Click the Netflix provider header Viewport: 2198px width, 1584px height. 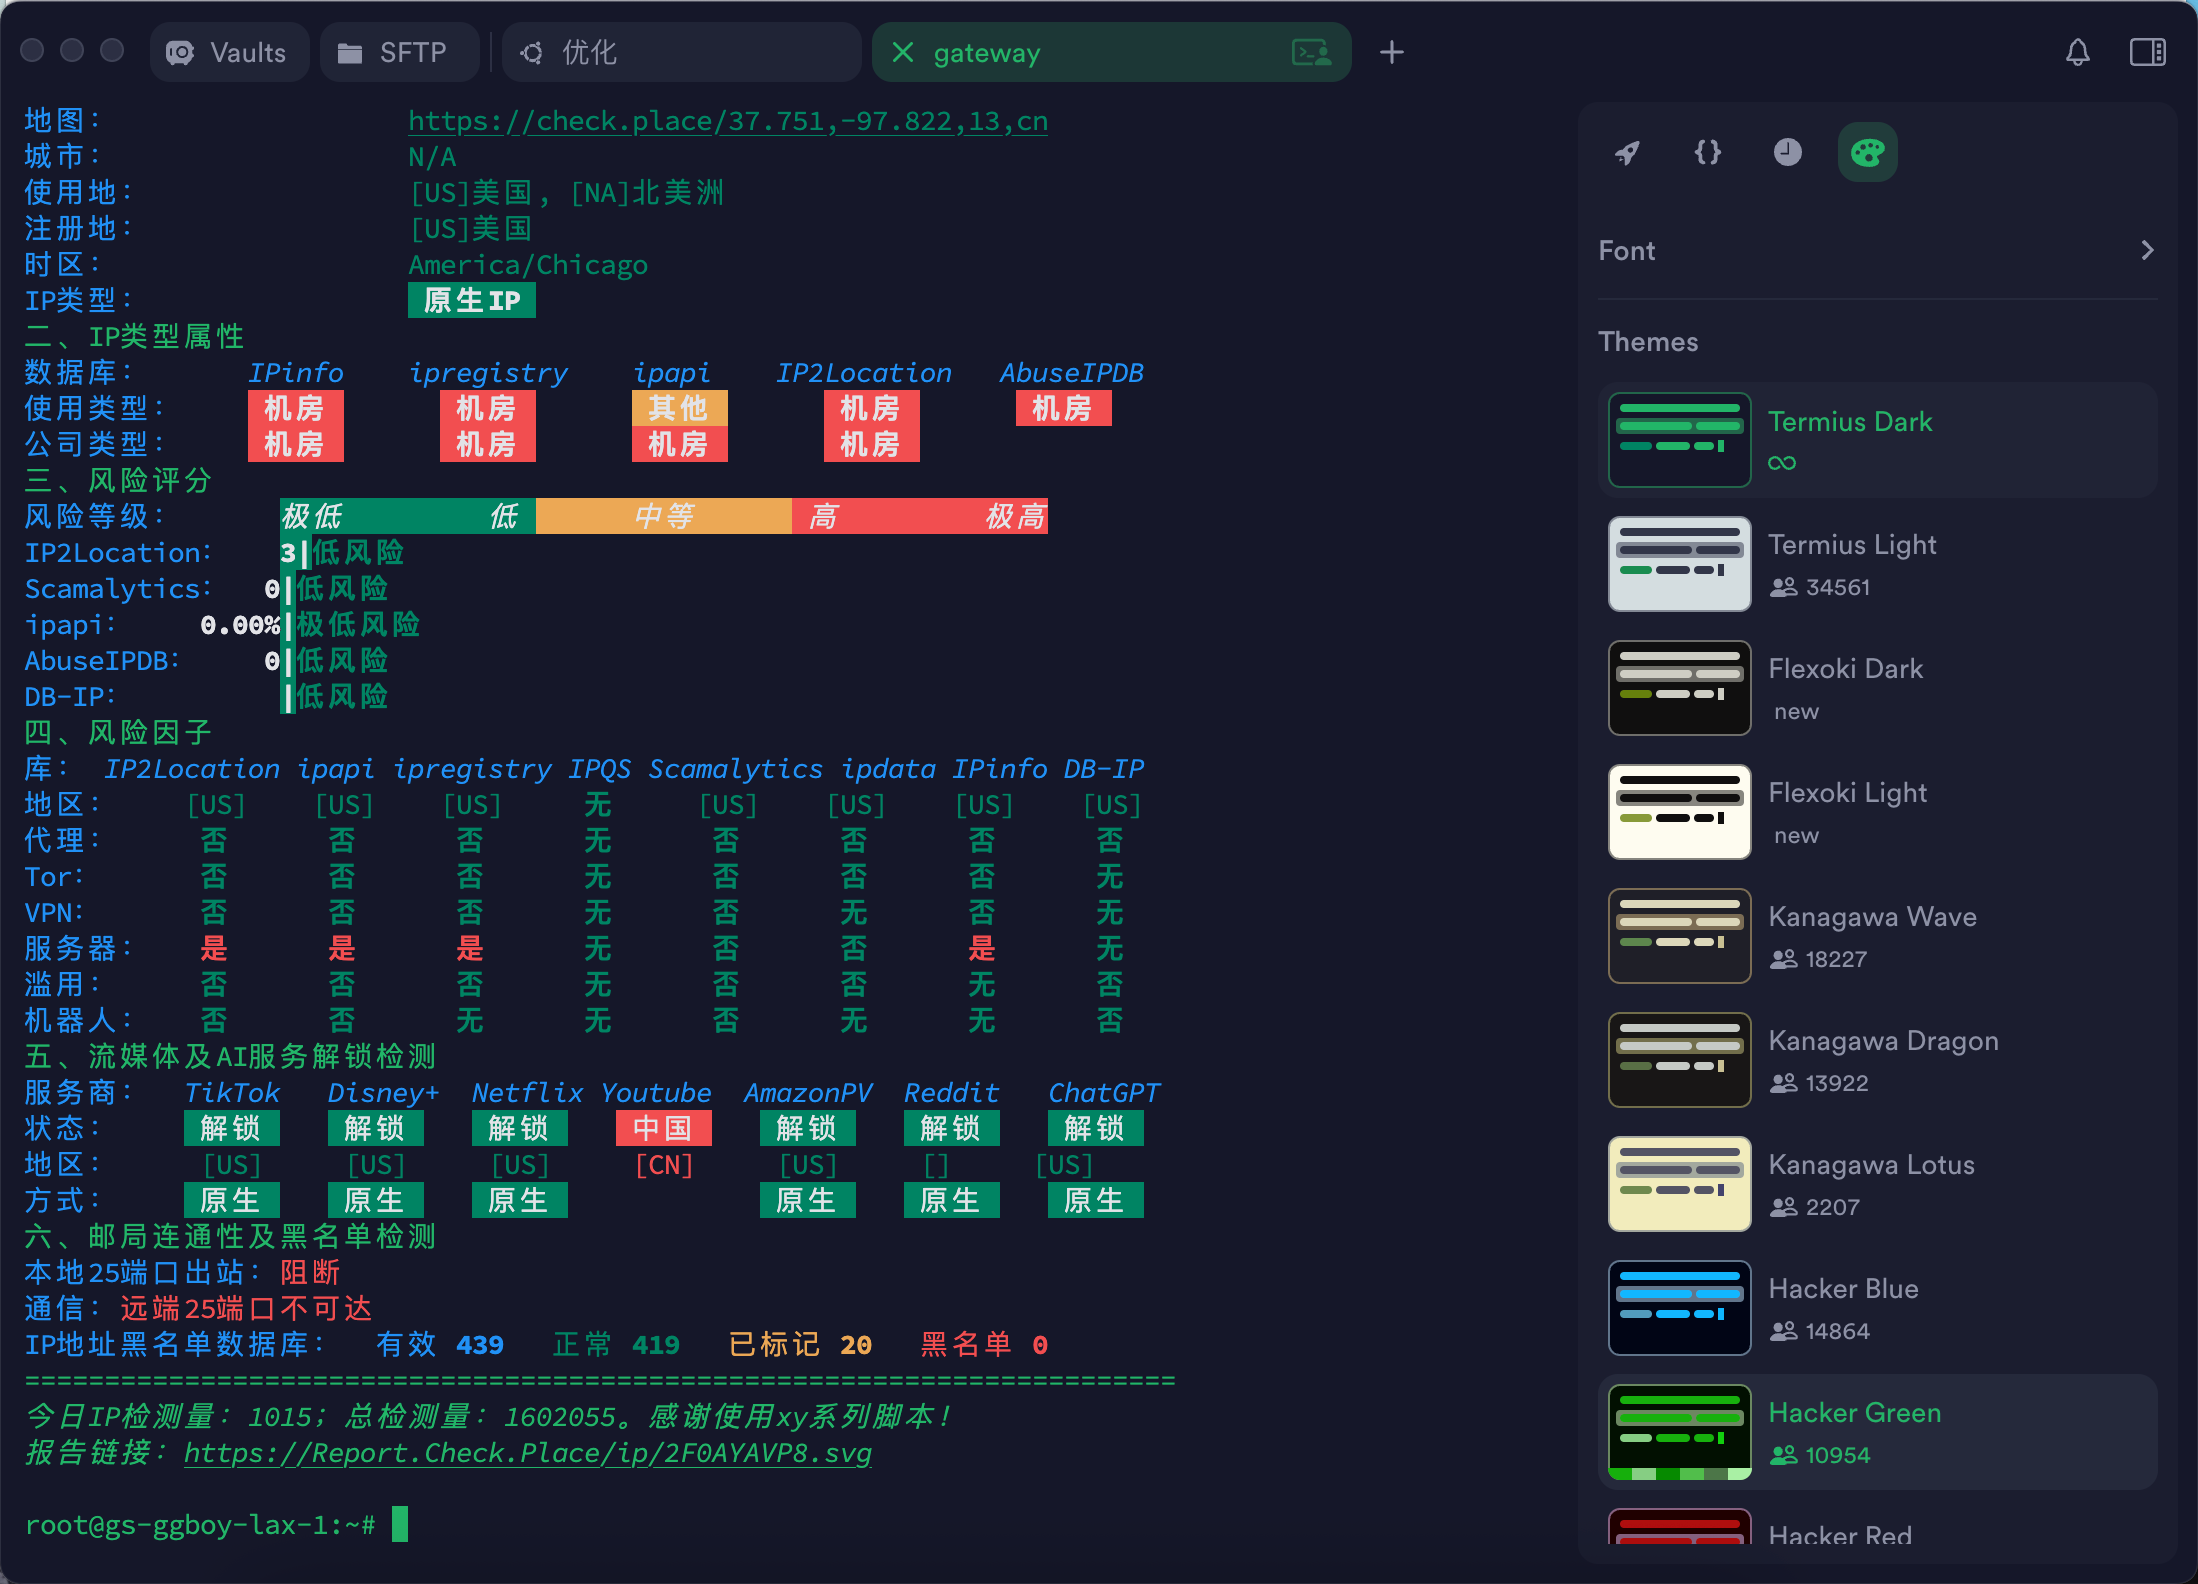(x=528, y=1093)
